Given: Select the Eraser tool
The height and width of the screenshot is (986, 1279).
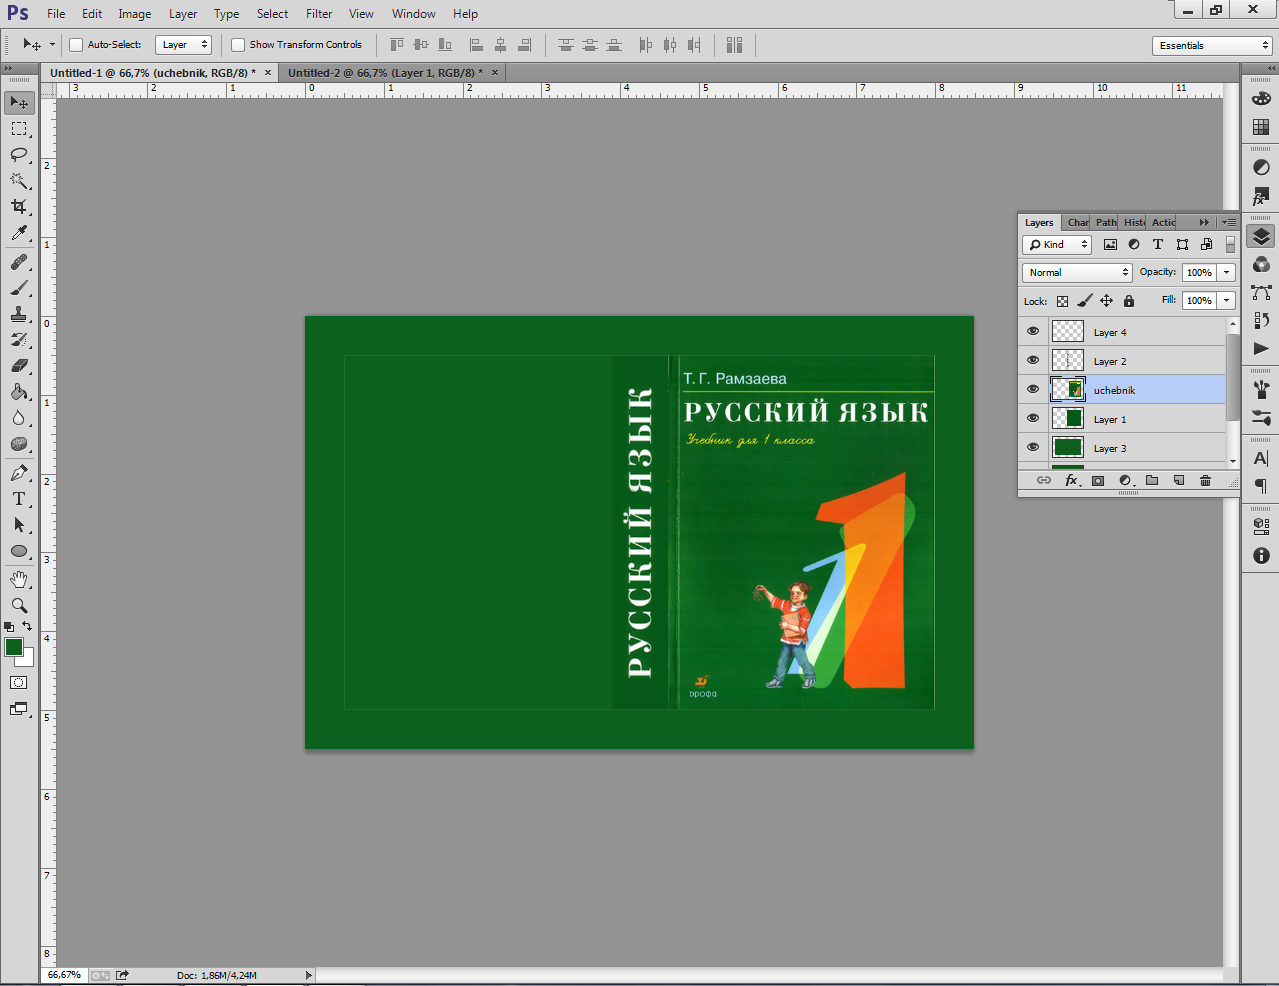Looking at the screenshot, I should (19, 366).
